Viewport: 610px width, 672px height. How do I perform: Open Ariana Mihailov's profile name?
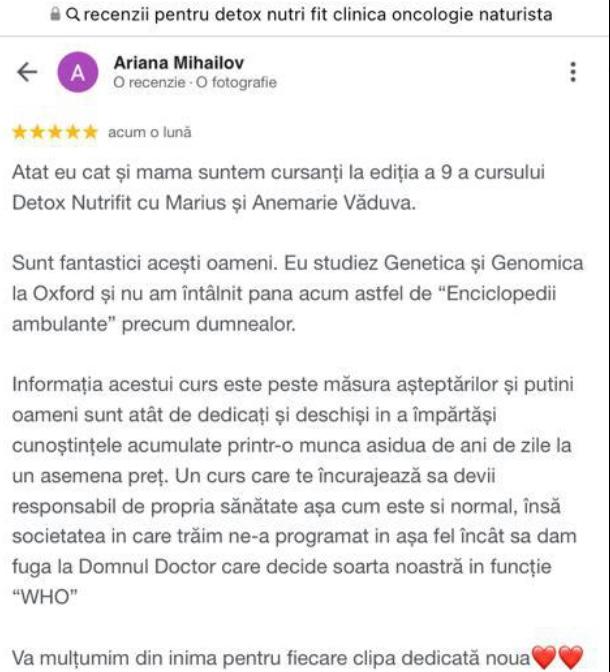[x=179, y=63]
